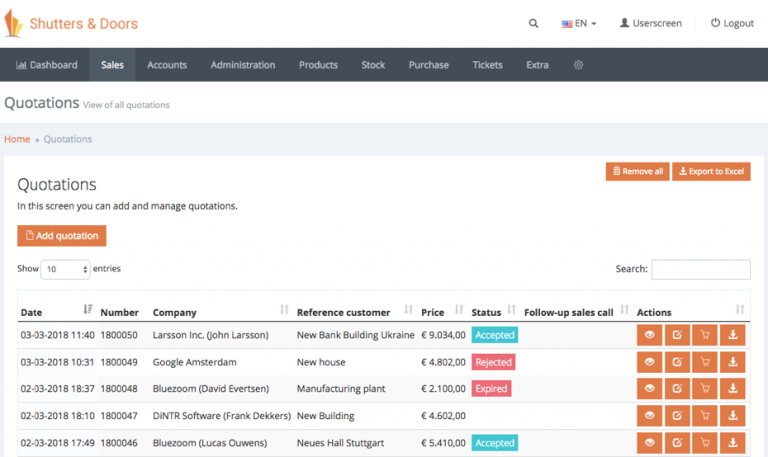Click the Number column header
This screenshot has width=768, height=457.
pyautogui.click(x=120, y=312)
